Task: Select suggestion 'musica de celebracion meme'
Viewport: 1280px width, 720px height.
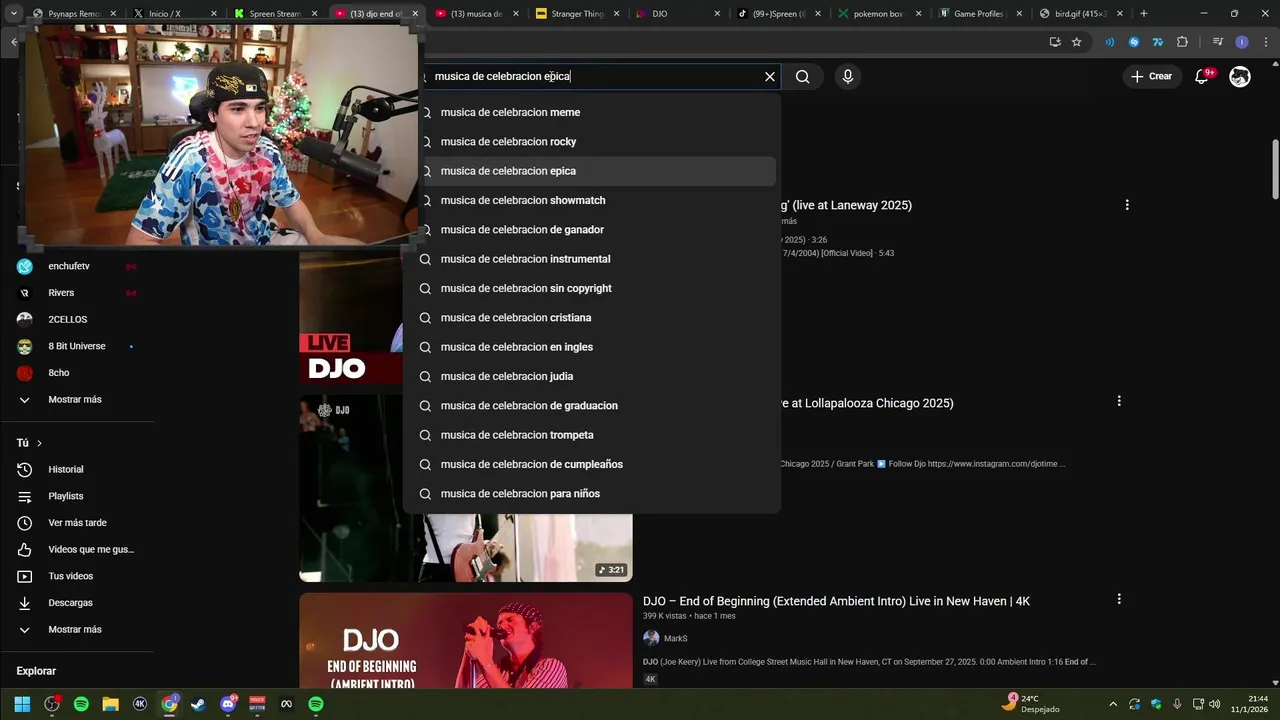Action: tap(591, 112)
